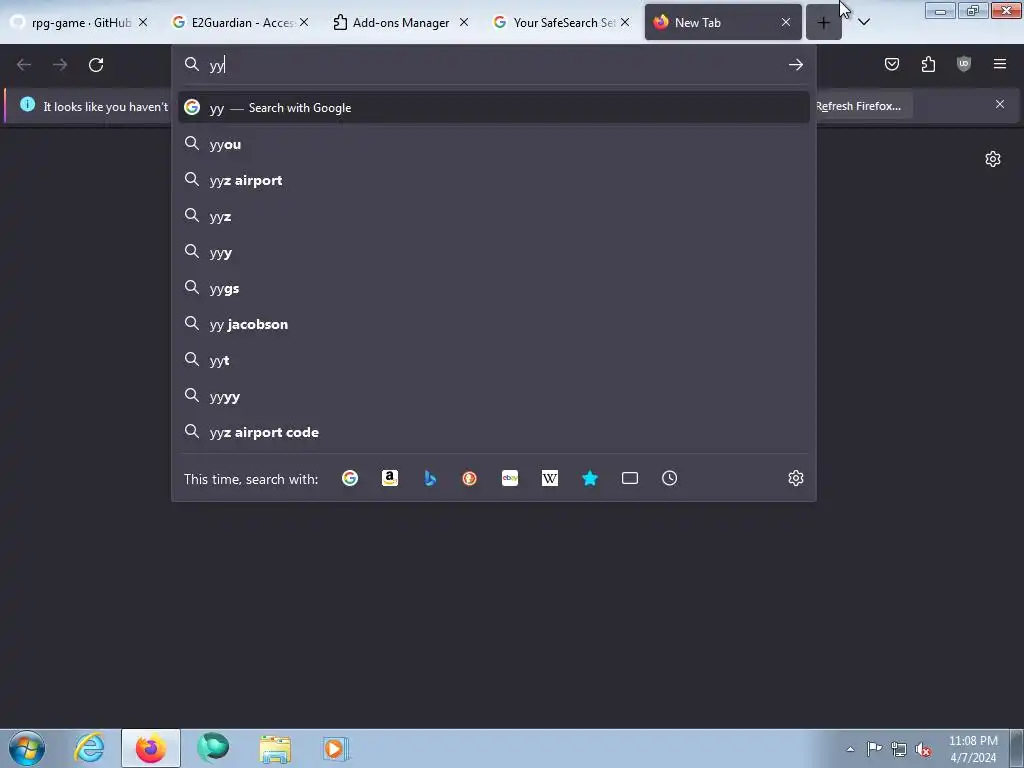
Task: Use the Wikipedia search engine icon
Action: tap(550, 478)
